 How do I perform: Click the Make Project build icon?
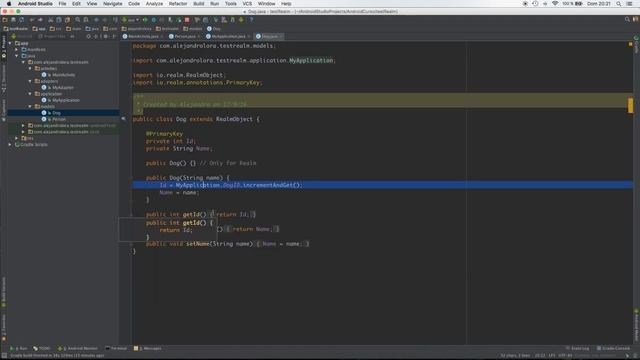pyautogui.click(x=115, y=20)
